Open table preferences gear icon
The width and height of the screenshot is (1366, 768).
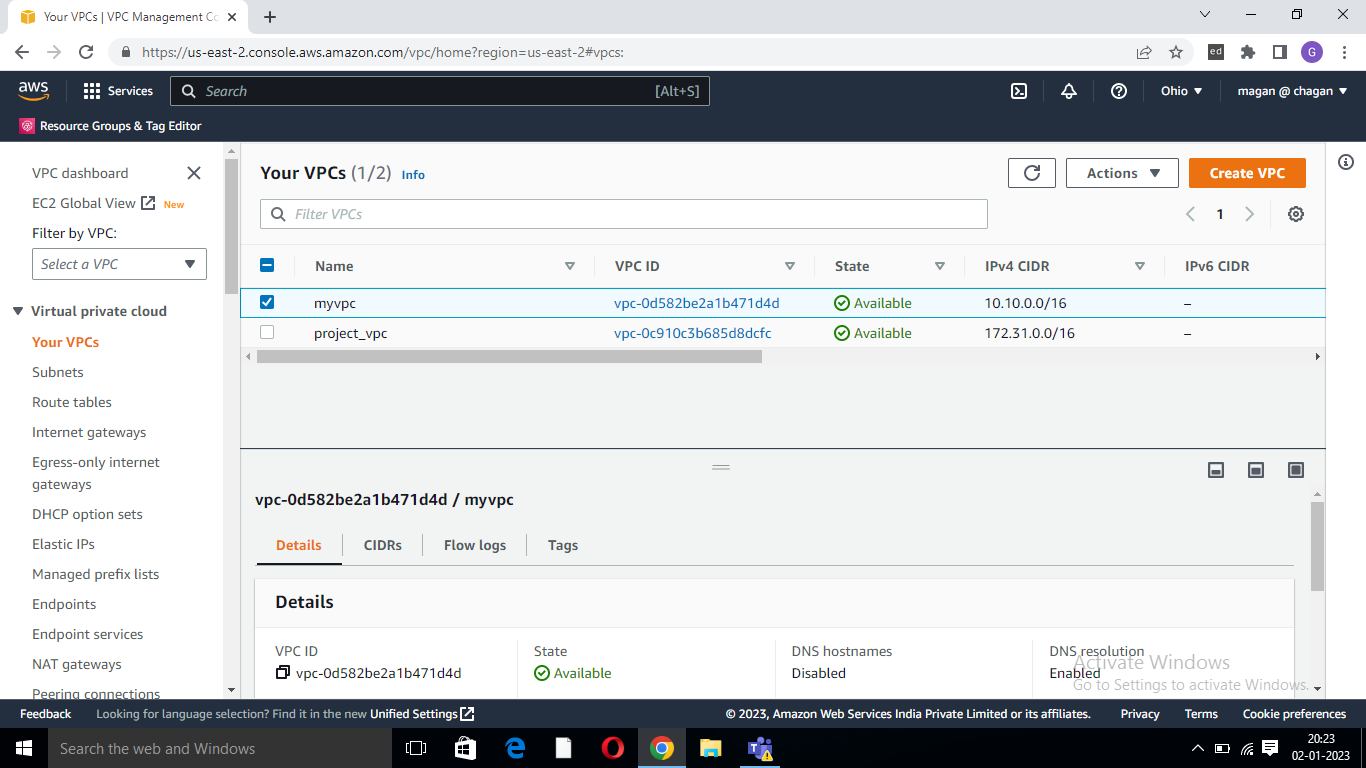point(1295,213)
